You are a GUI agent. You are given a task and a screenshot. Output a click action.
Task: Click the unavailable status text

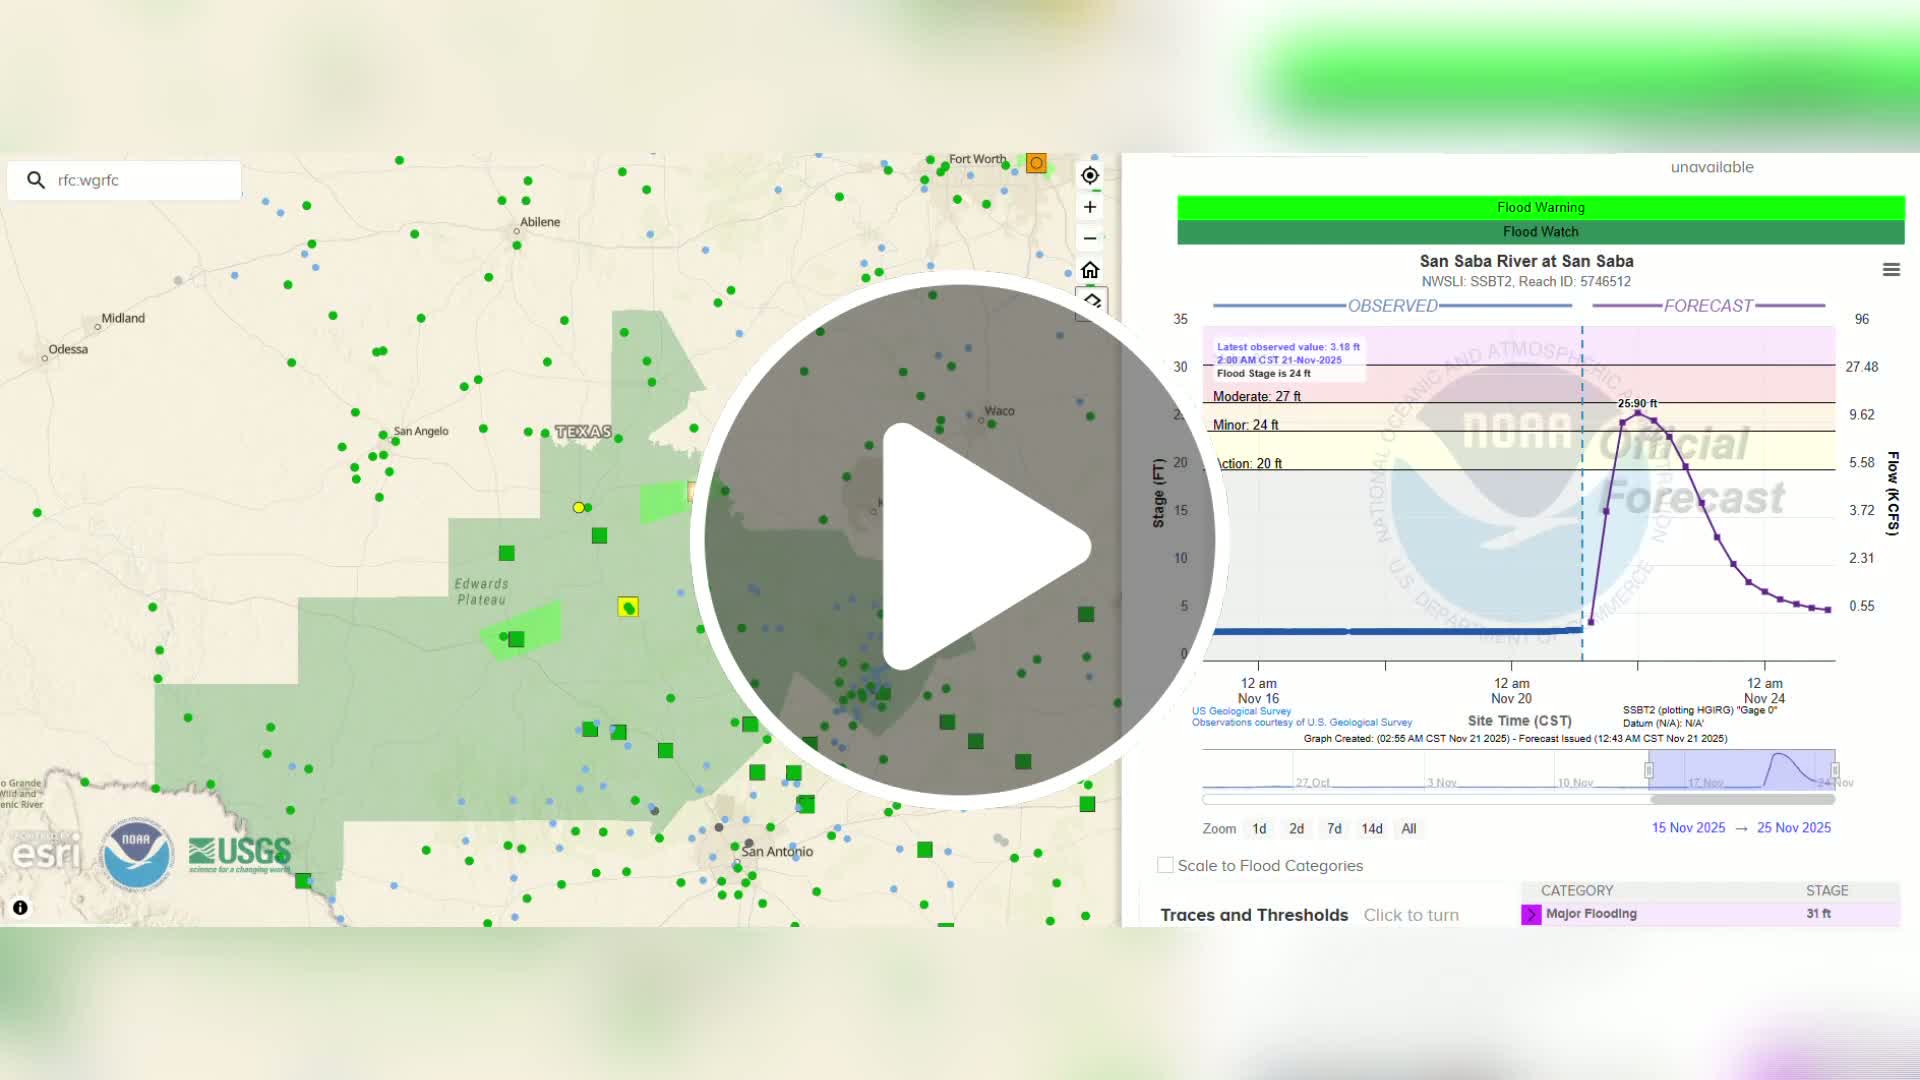click(x=1712, y=167)
